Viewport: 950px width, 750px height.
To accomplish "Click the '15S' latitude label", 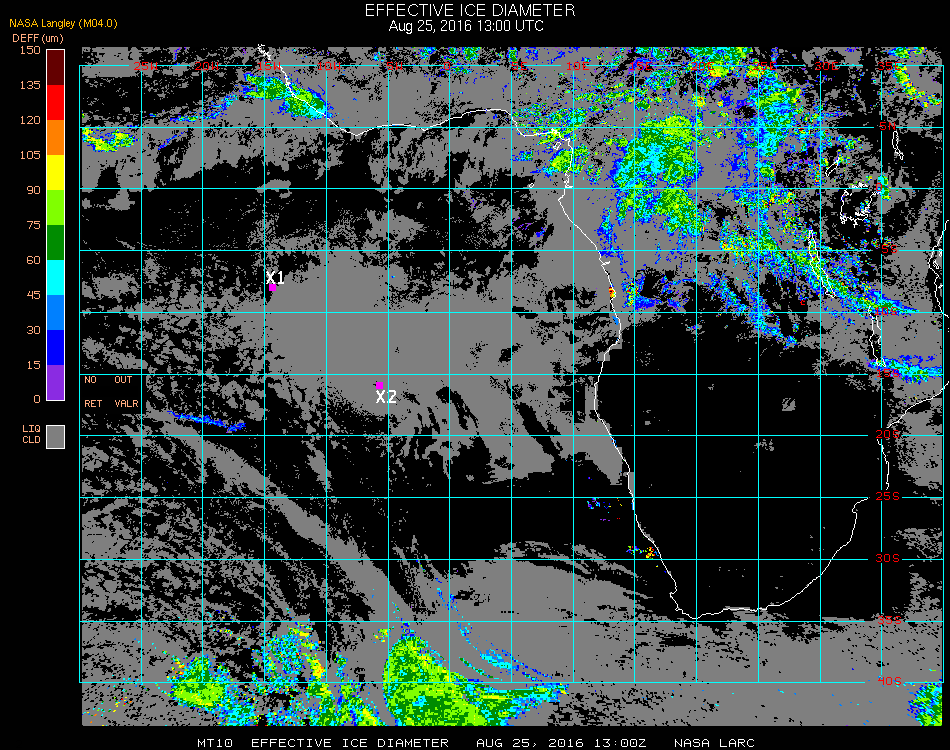I will [x=888, y=373].
